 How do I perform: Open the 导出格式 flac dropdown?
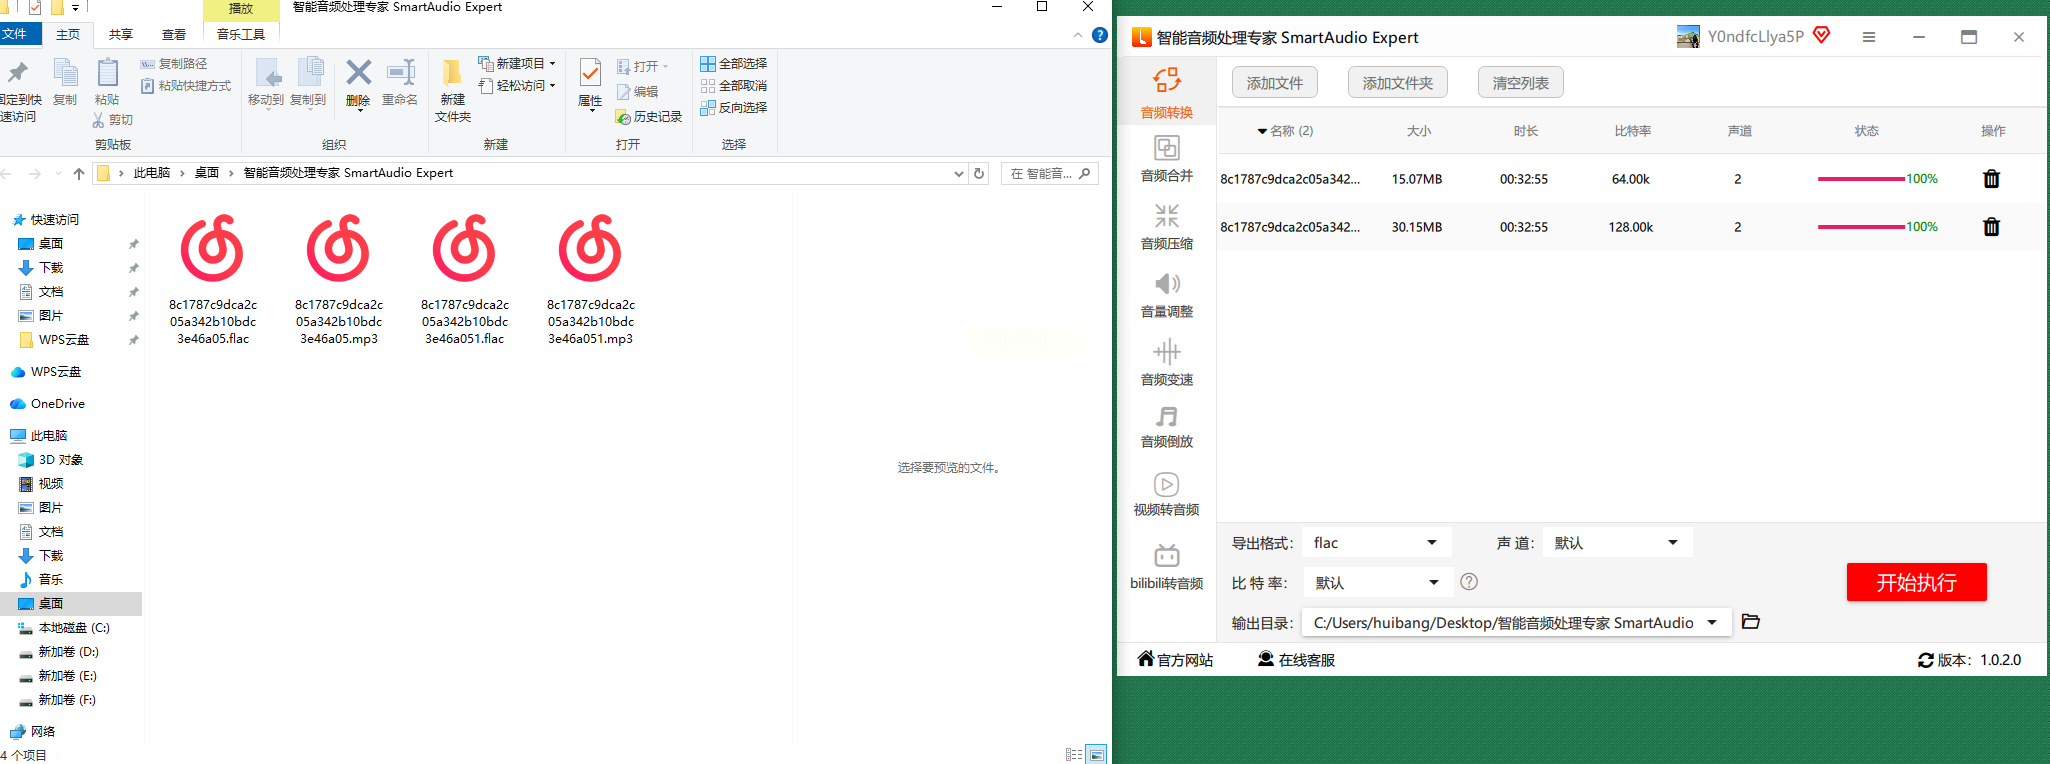[x=1376, y=543]
